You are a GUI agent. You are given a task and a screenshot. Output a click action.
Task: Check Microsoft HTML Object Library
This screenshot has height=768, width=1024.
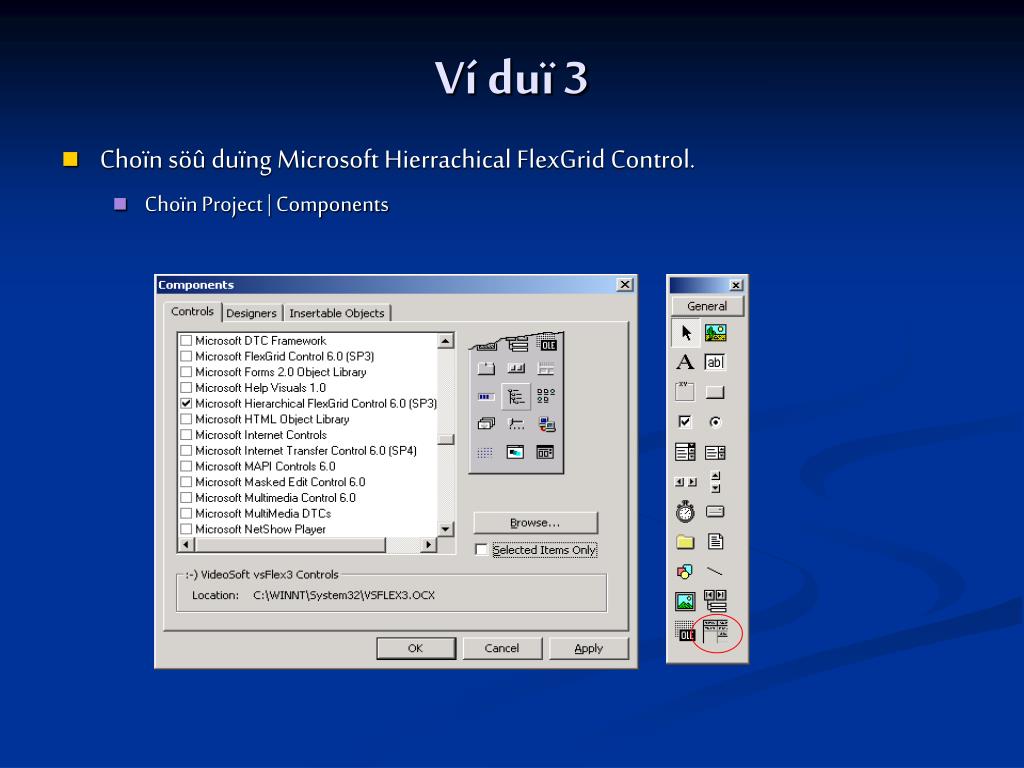(x=186, y=419)
